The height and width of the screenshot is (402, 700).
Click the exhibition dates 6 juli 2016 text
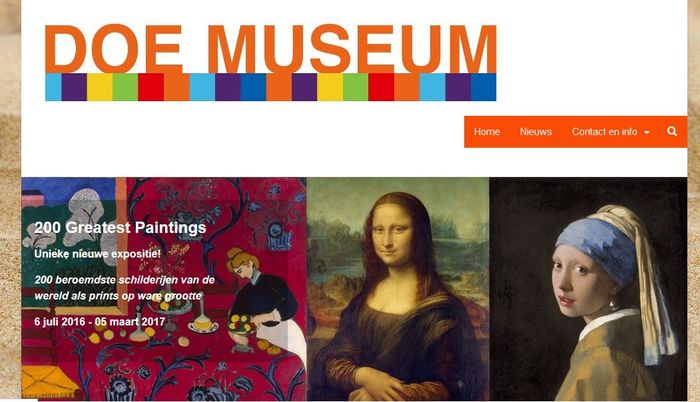click(100, 322)
